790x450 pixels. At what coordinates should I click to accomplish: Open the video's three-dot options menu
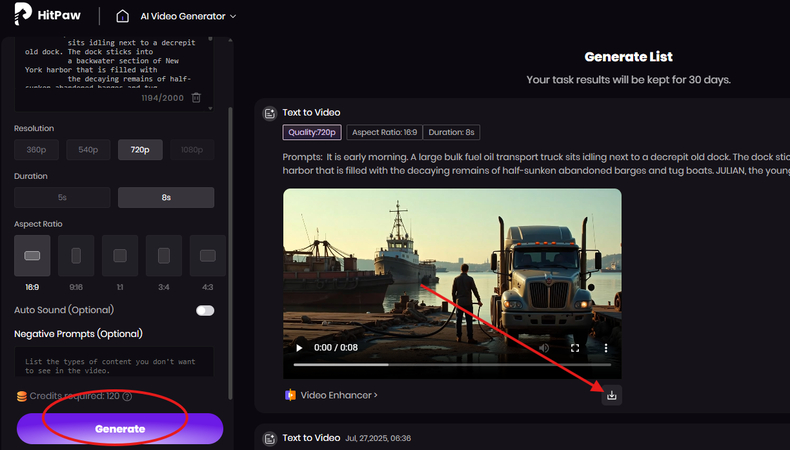tap(606, 348)
